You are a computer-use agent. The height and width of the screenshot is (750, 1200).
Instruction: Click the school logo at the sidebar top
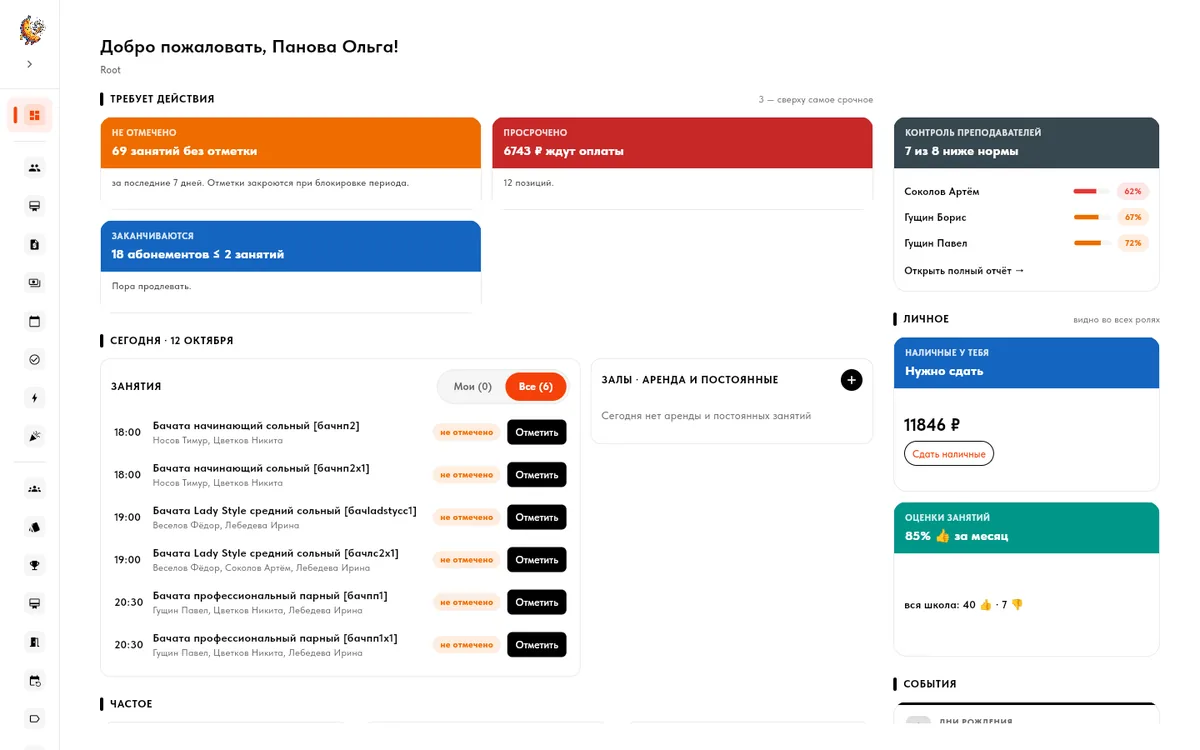tap(32, 30)
